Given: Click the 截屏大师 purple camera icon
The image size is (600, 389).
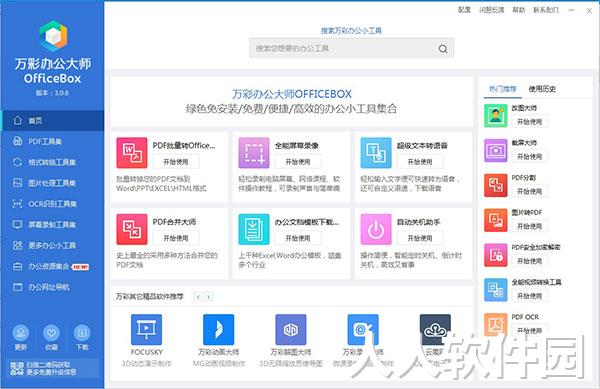Looking at the screenshot, I should (x=496, y=150).
